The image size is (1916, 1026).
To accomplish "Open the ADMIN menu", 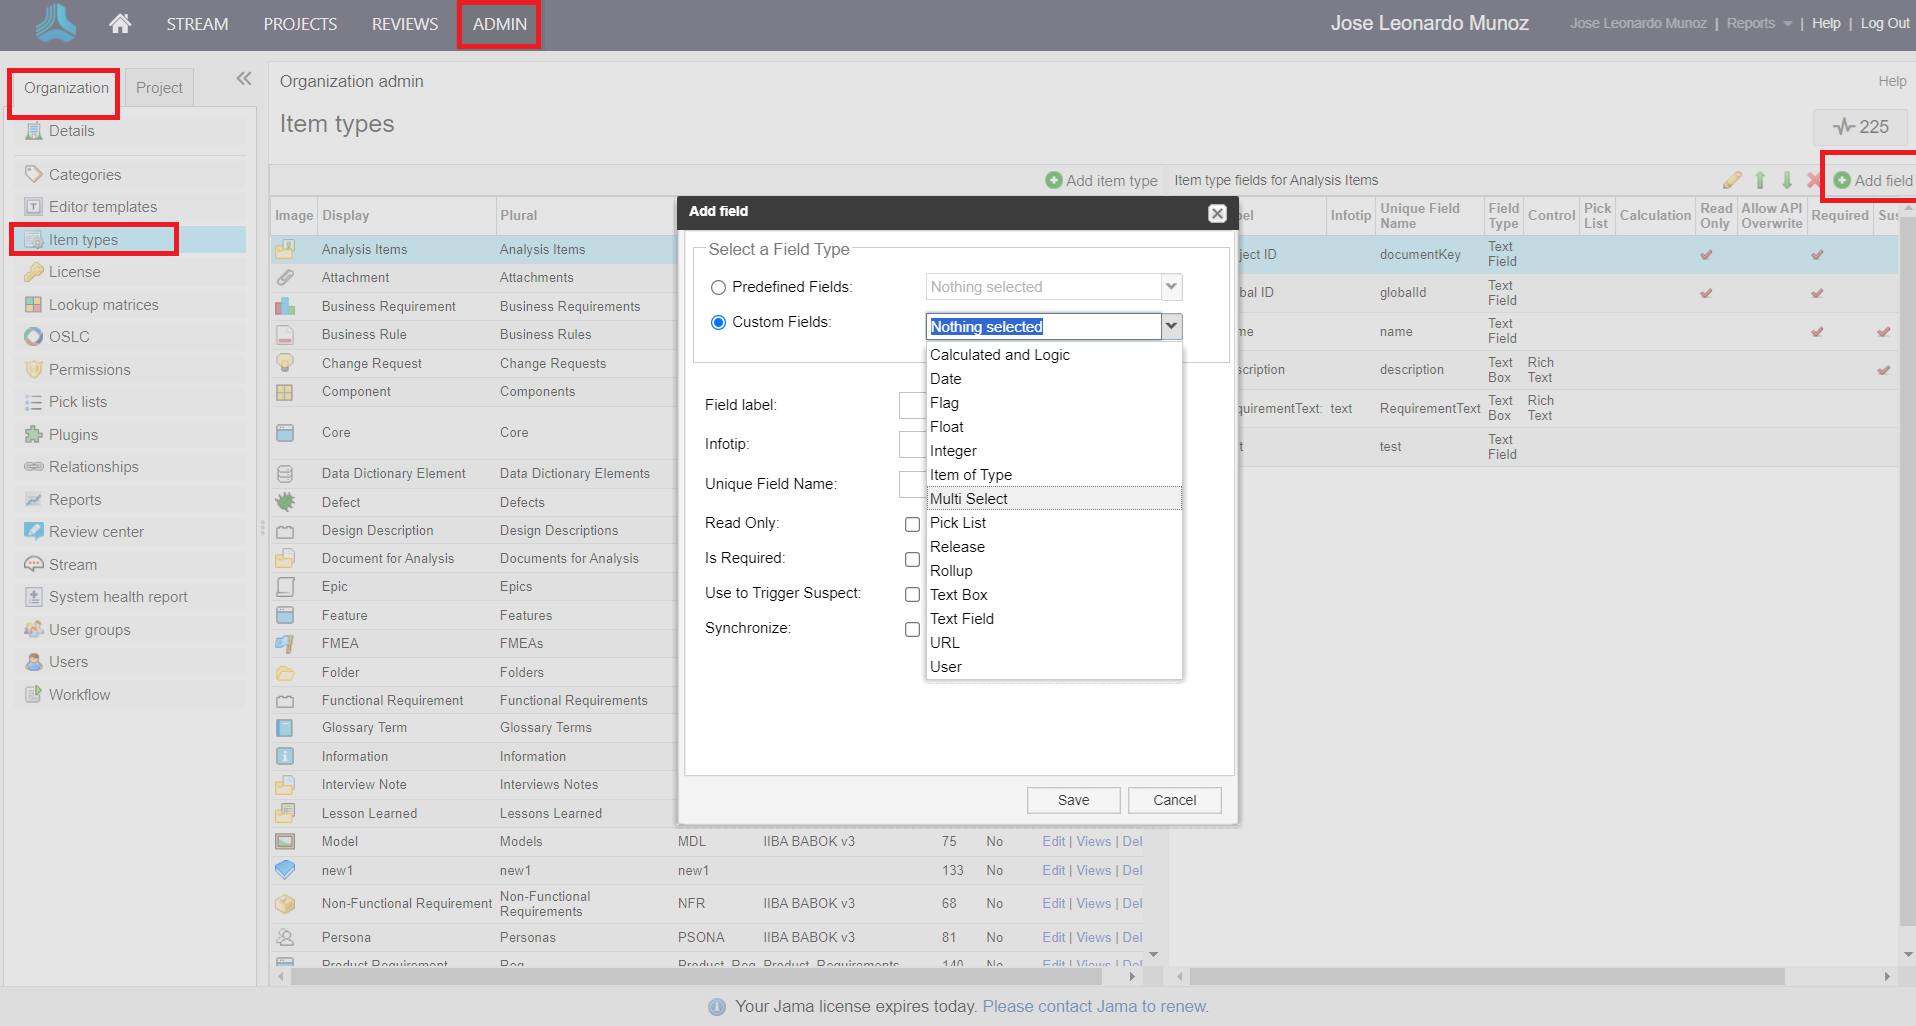I will tap(500, 24).
